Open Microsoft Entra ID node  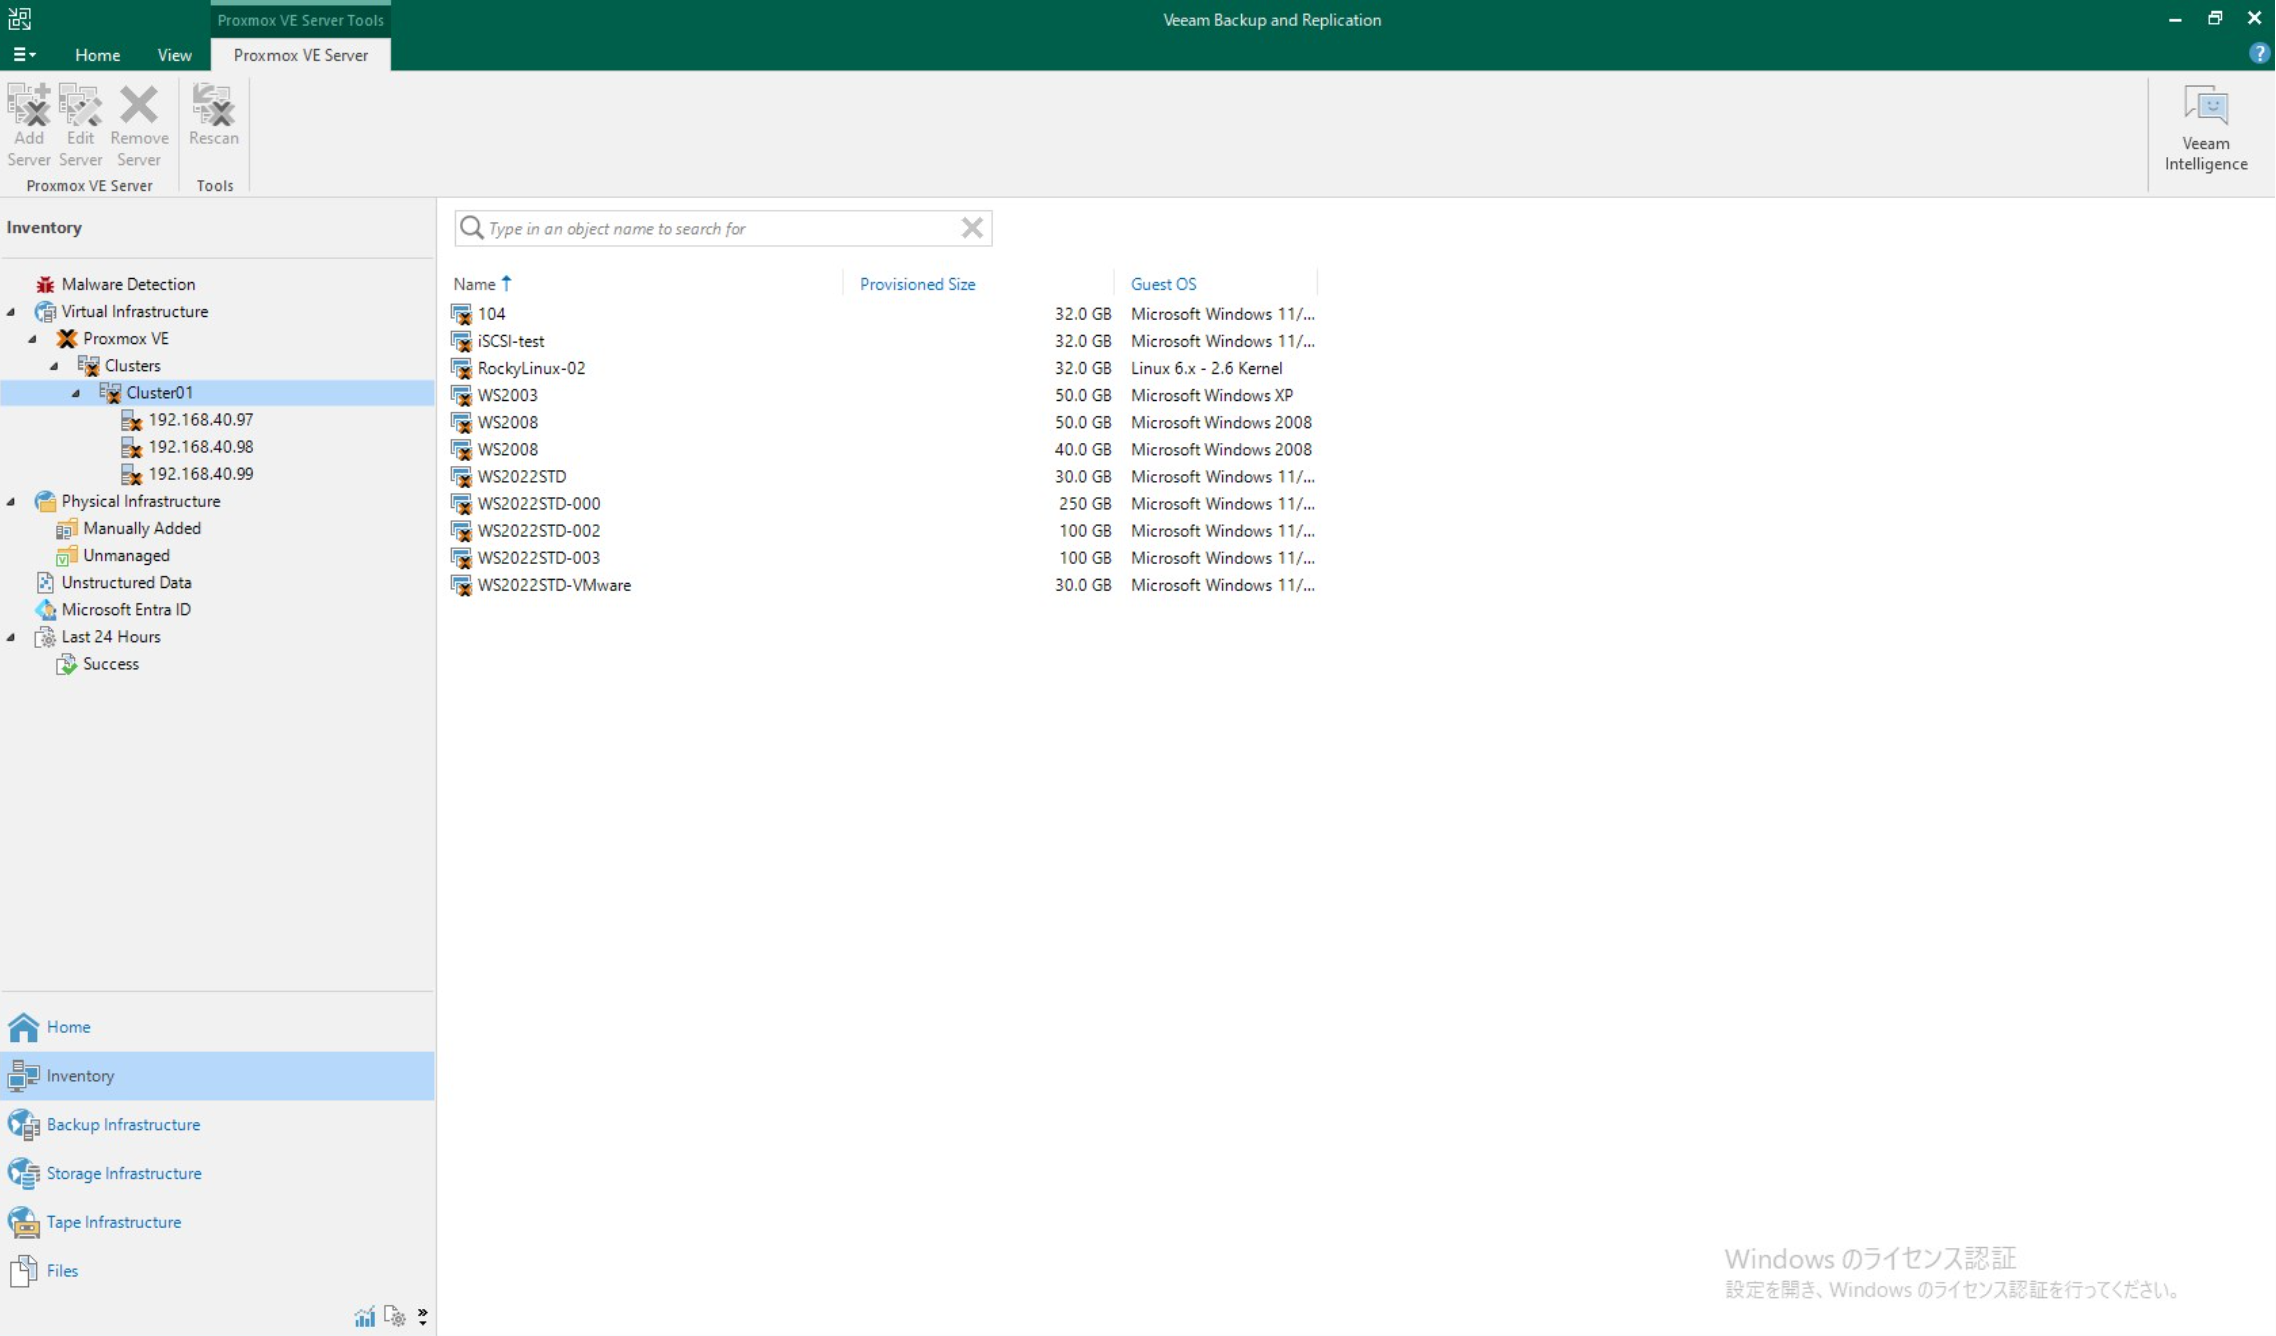click(126, 609)
